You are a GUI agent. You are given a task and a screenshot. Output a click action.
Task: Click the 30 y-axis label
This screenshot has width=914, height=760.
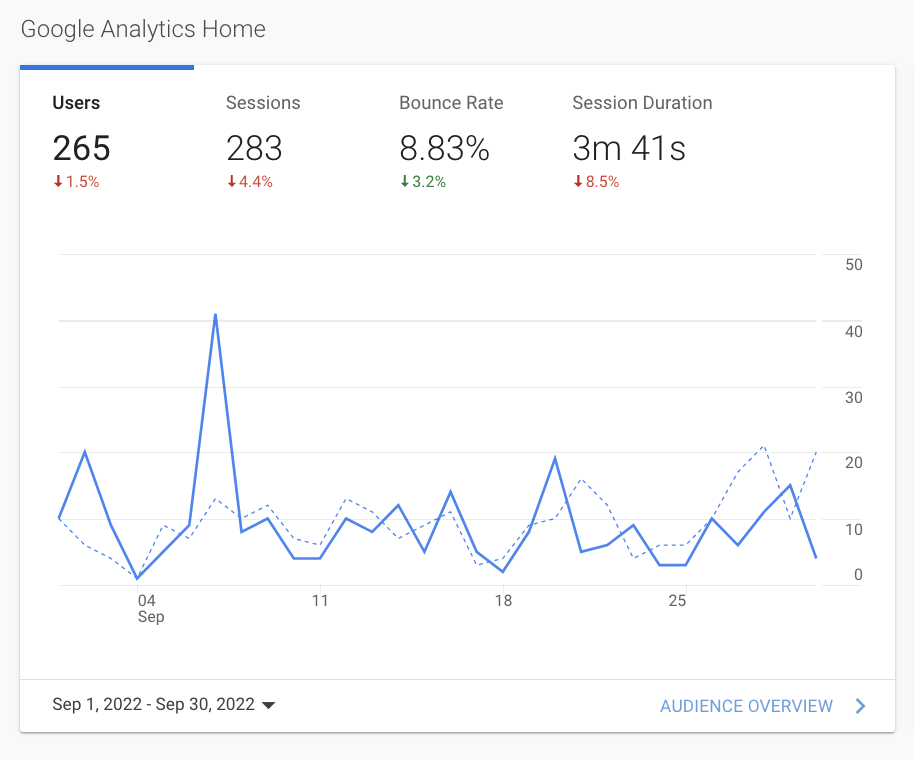coord(853,397)
